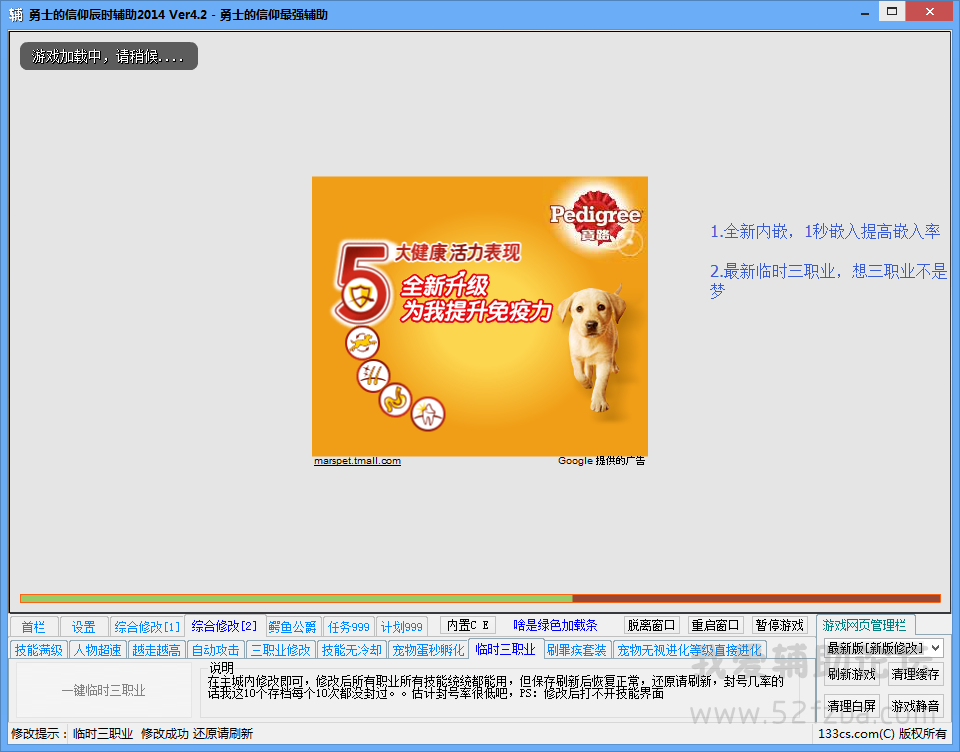Open the 首栏 tab
The width and height of the screenshot is (960, 752).
(x=34, y=626)
